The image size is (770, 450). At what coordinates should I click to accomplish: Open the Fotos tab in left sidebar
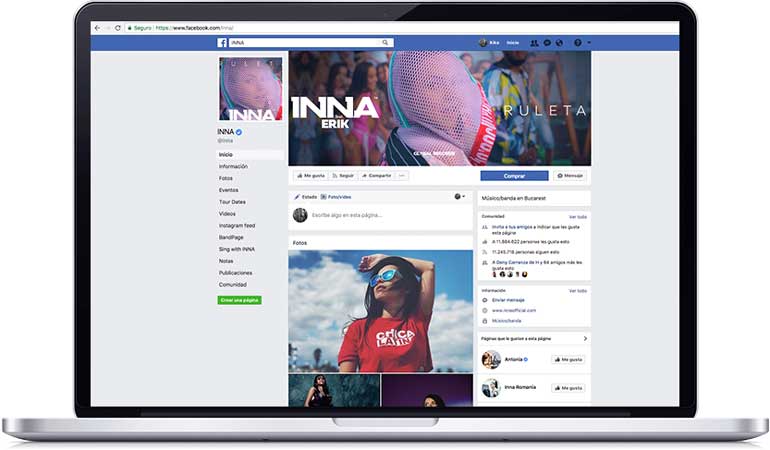click(x=226, y=178)
